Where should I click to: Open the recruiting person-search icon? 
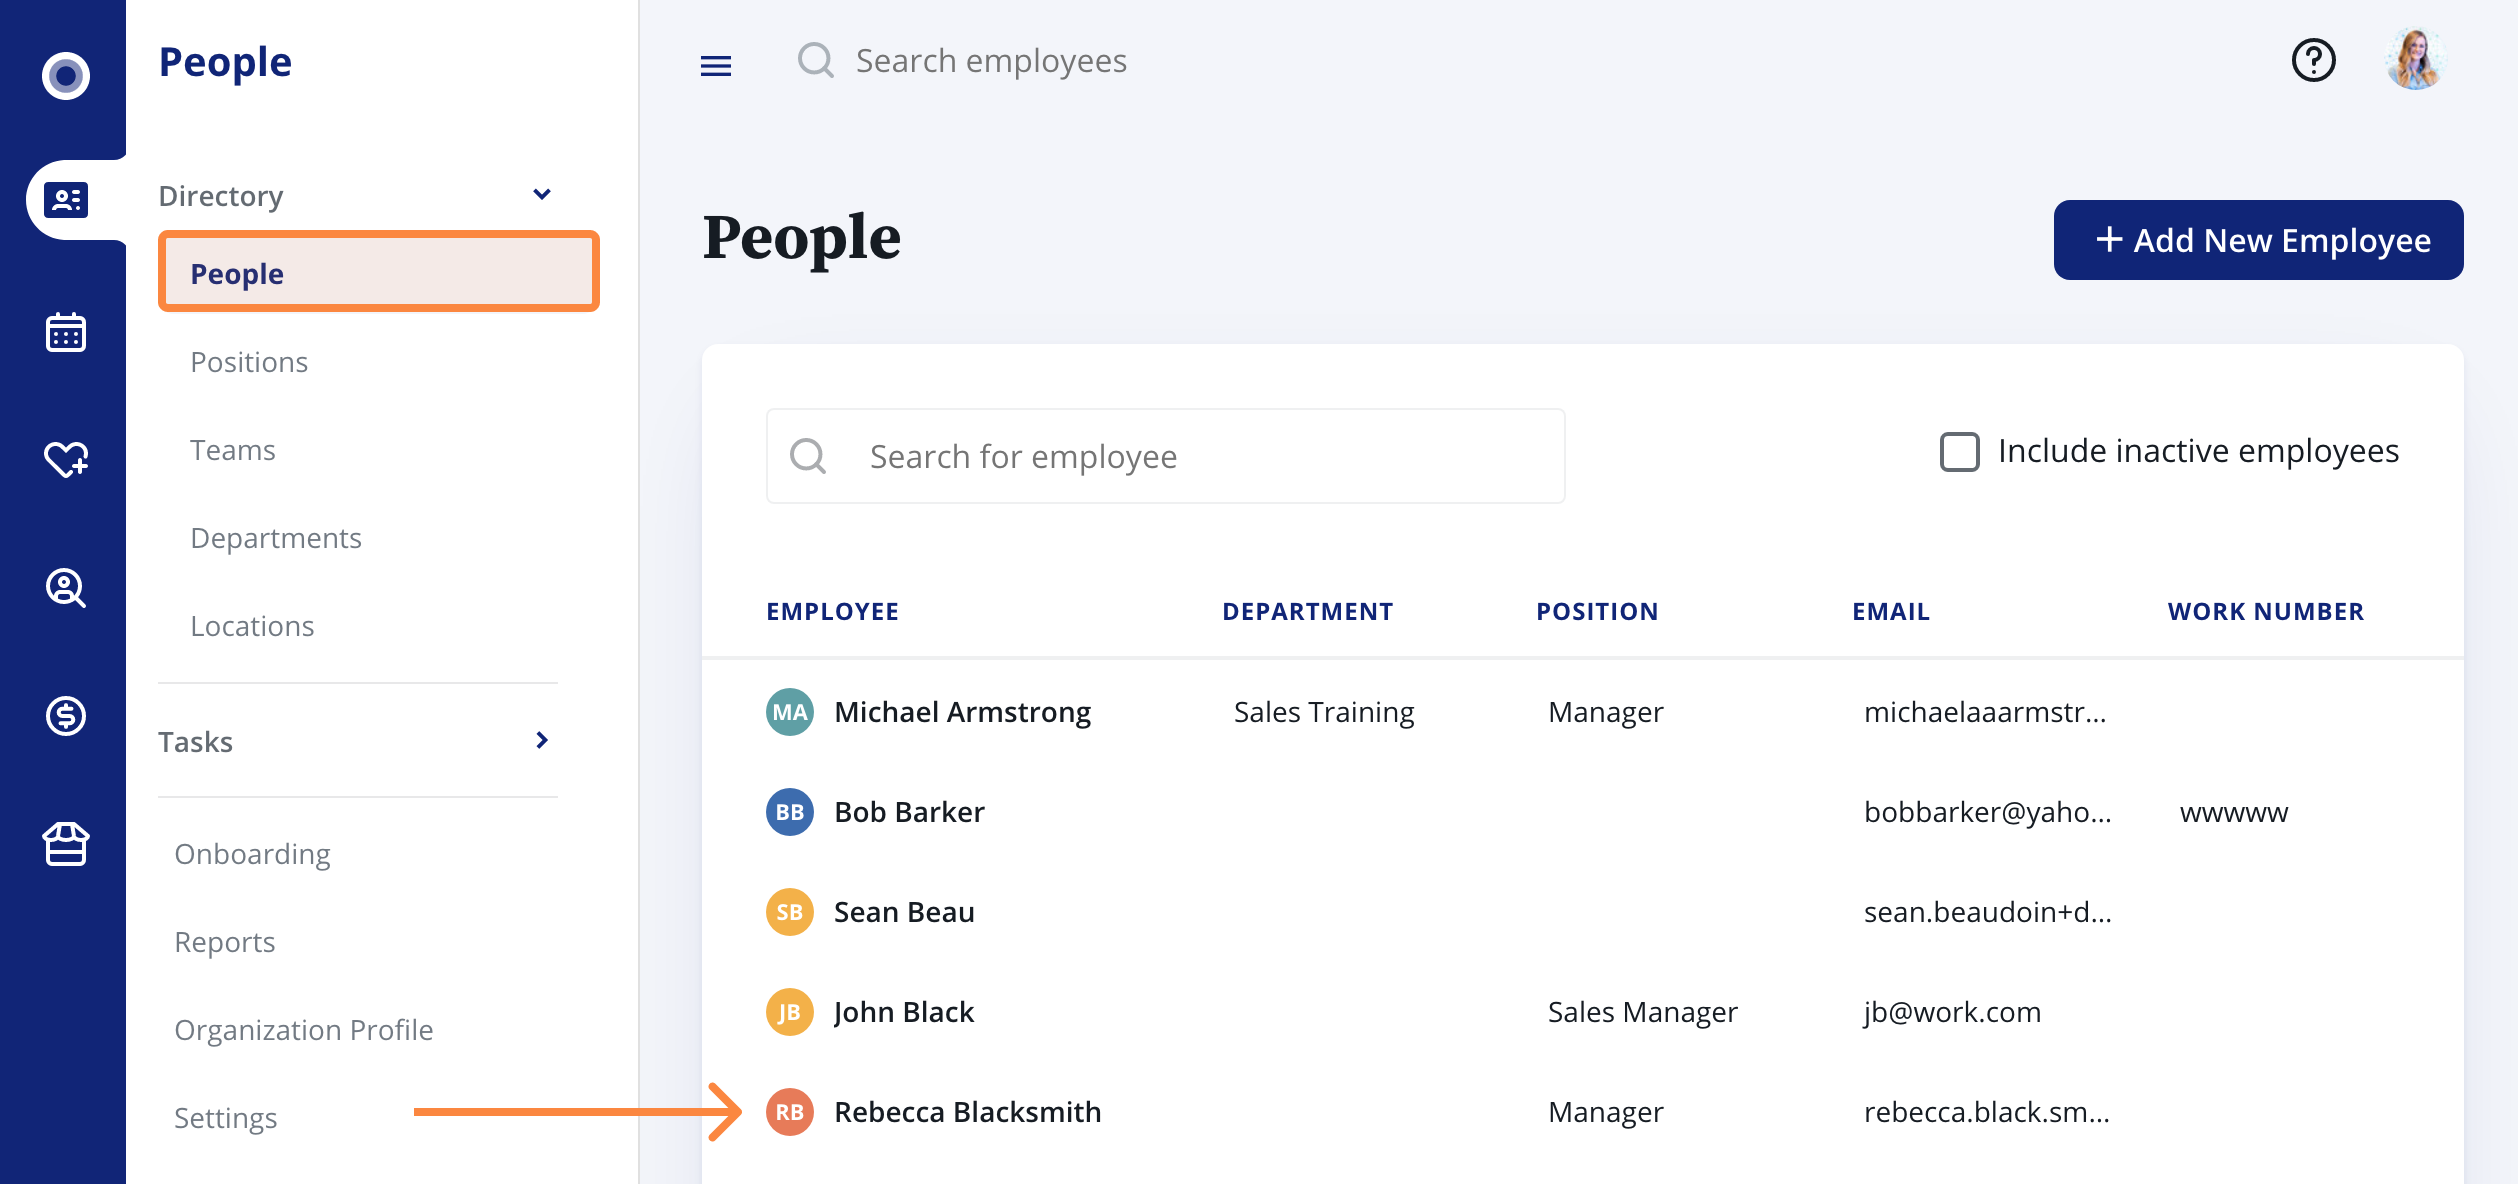(x=64, y=588)
